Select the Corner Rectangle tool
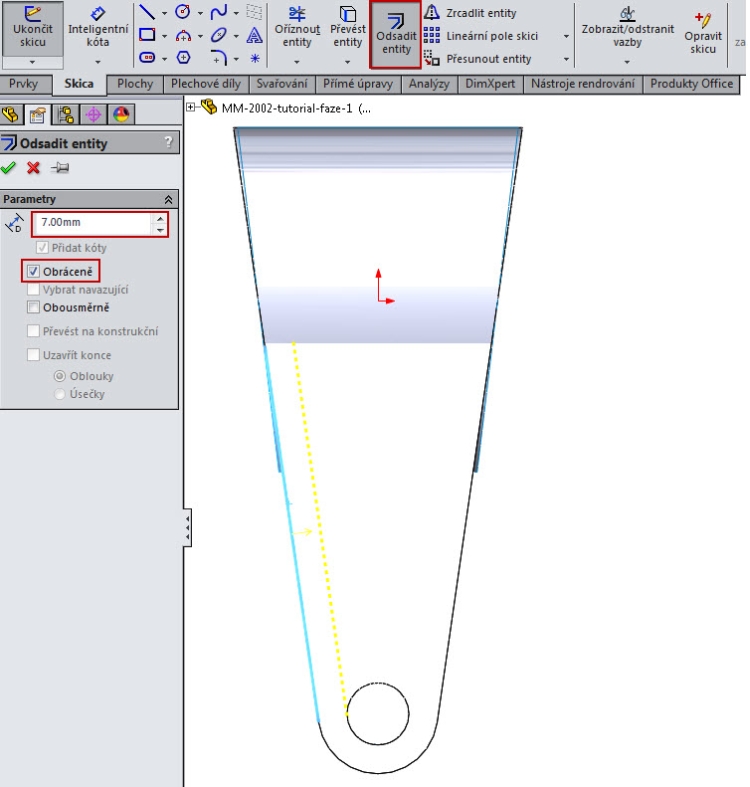The height and width of the screenshot is (787, 750). (x=147, y=35)
